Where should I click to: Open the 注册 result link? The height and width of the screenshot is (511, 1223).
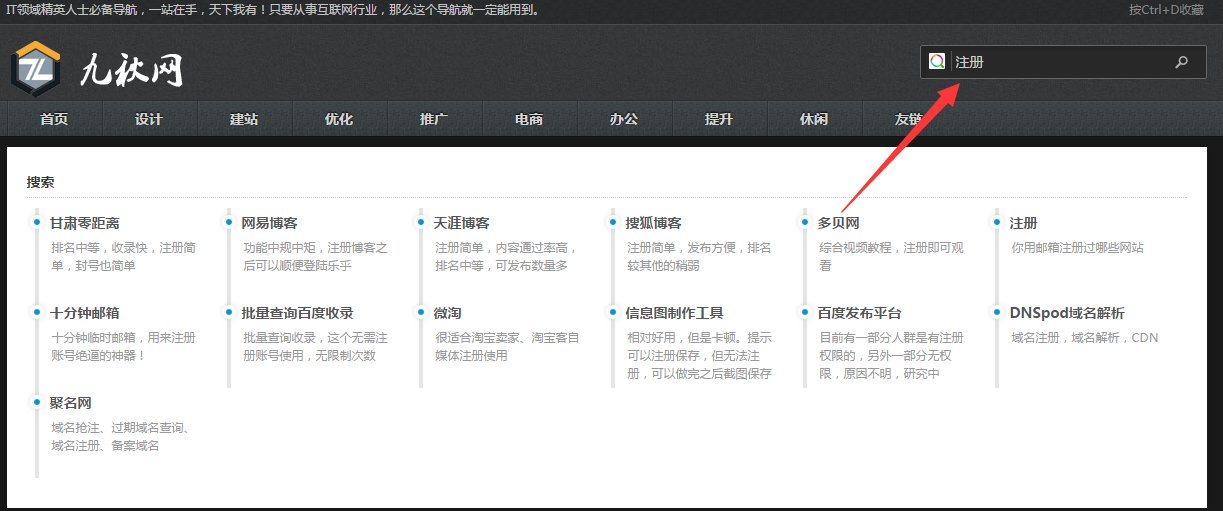(1024, 222)
